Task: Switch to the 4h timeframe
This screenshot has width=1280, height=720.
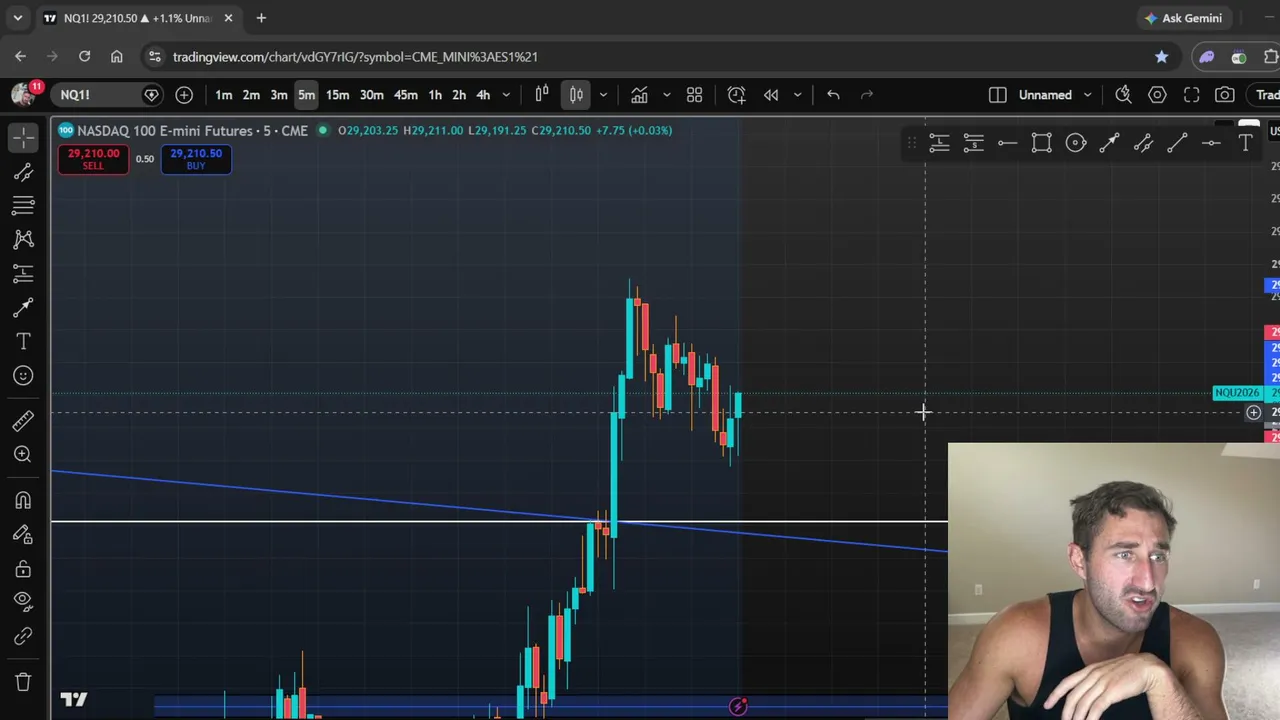Action: 483,95
